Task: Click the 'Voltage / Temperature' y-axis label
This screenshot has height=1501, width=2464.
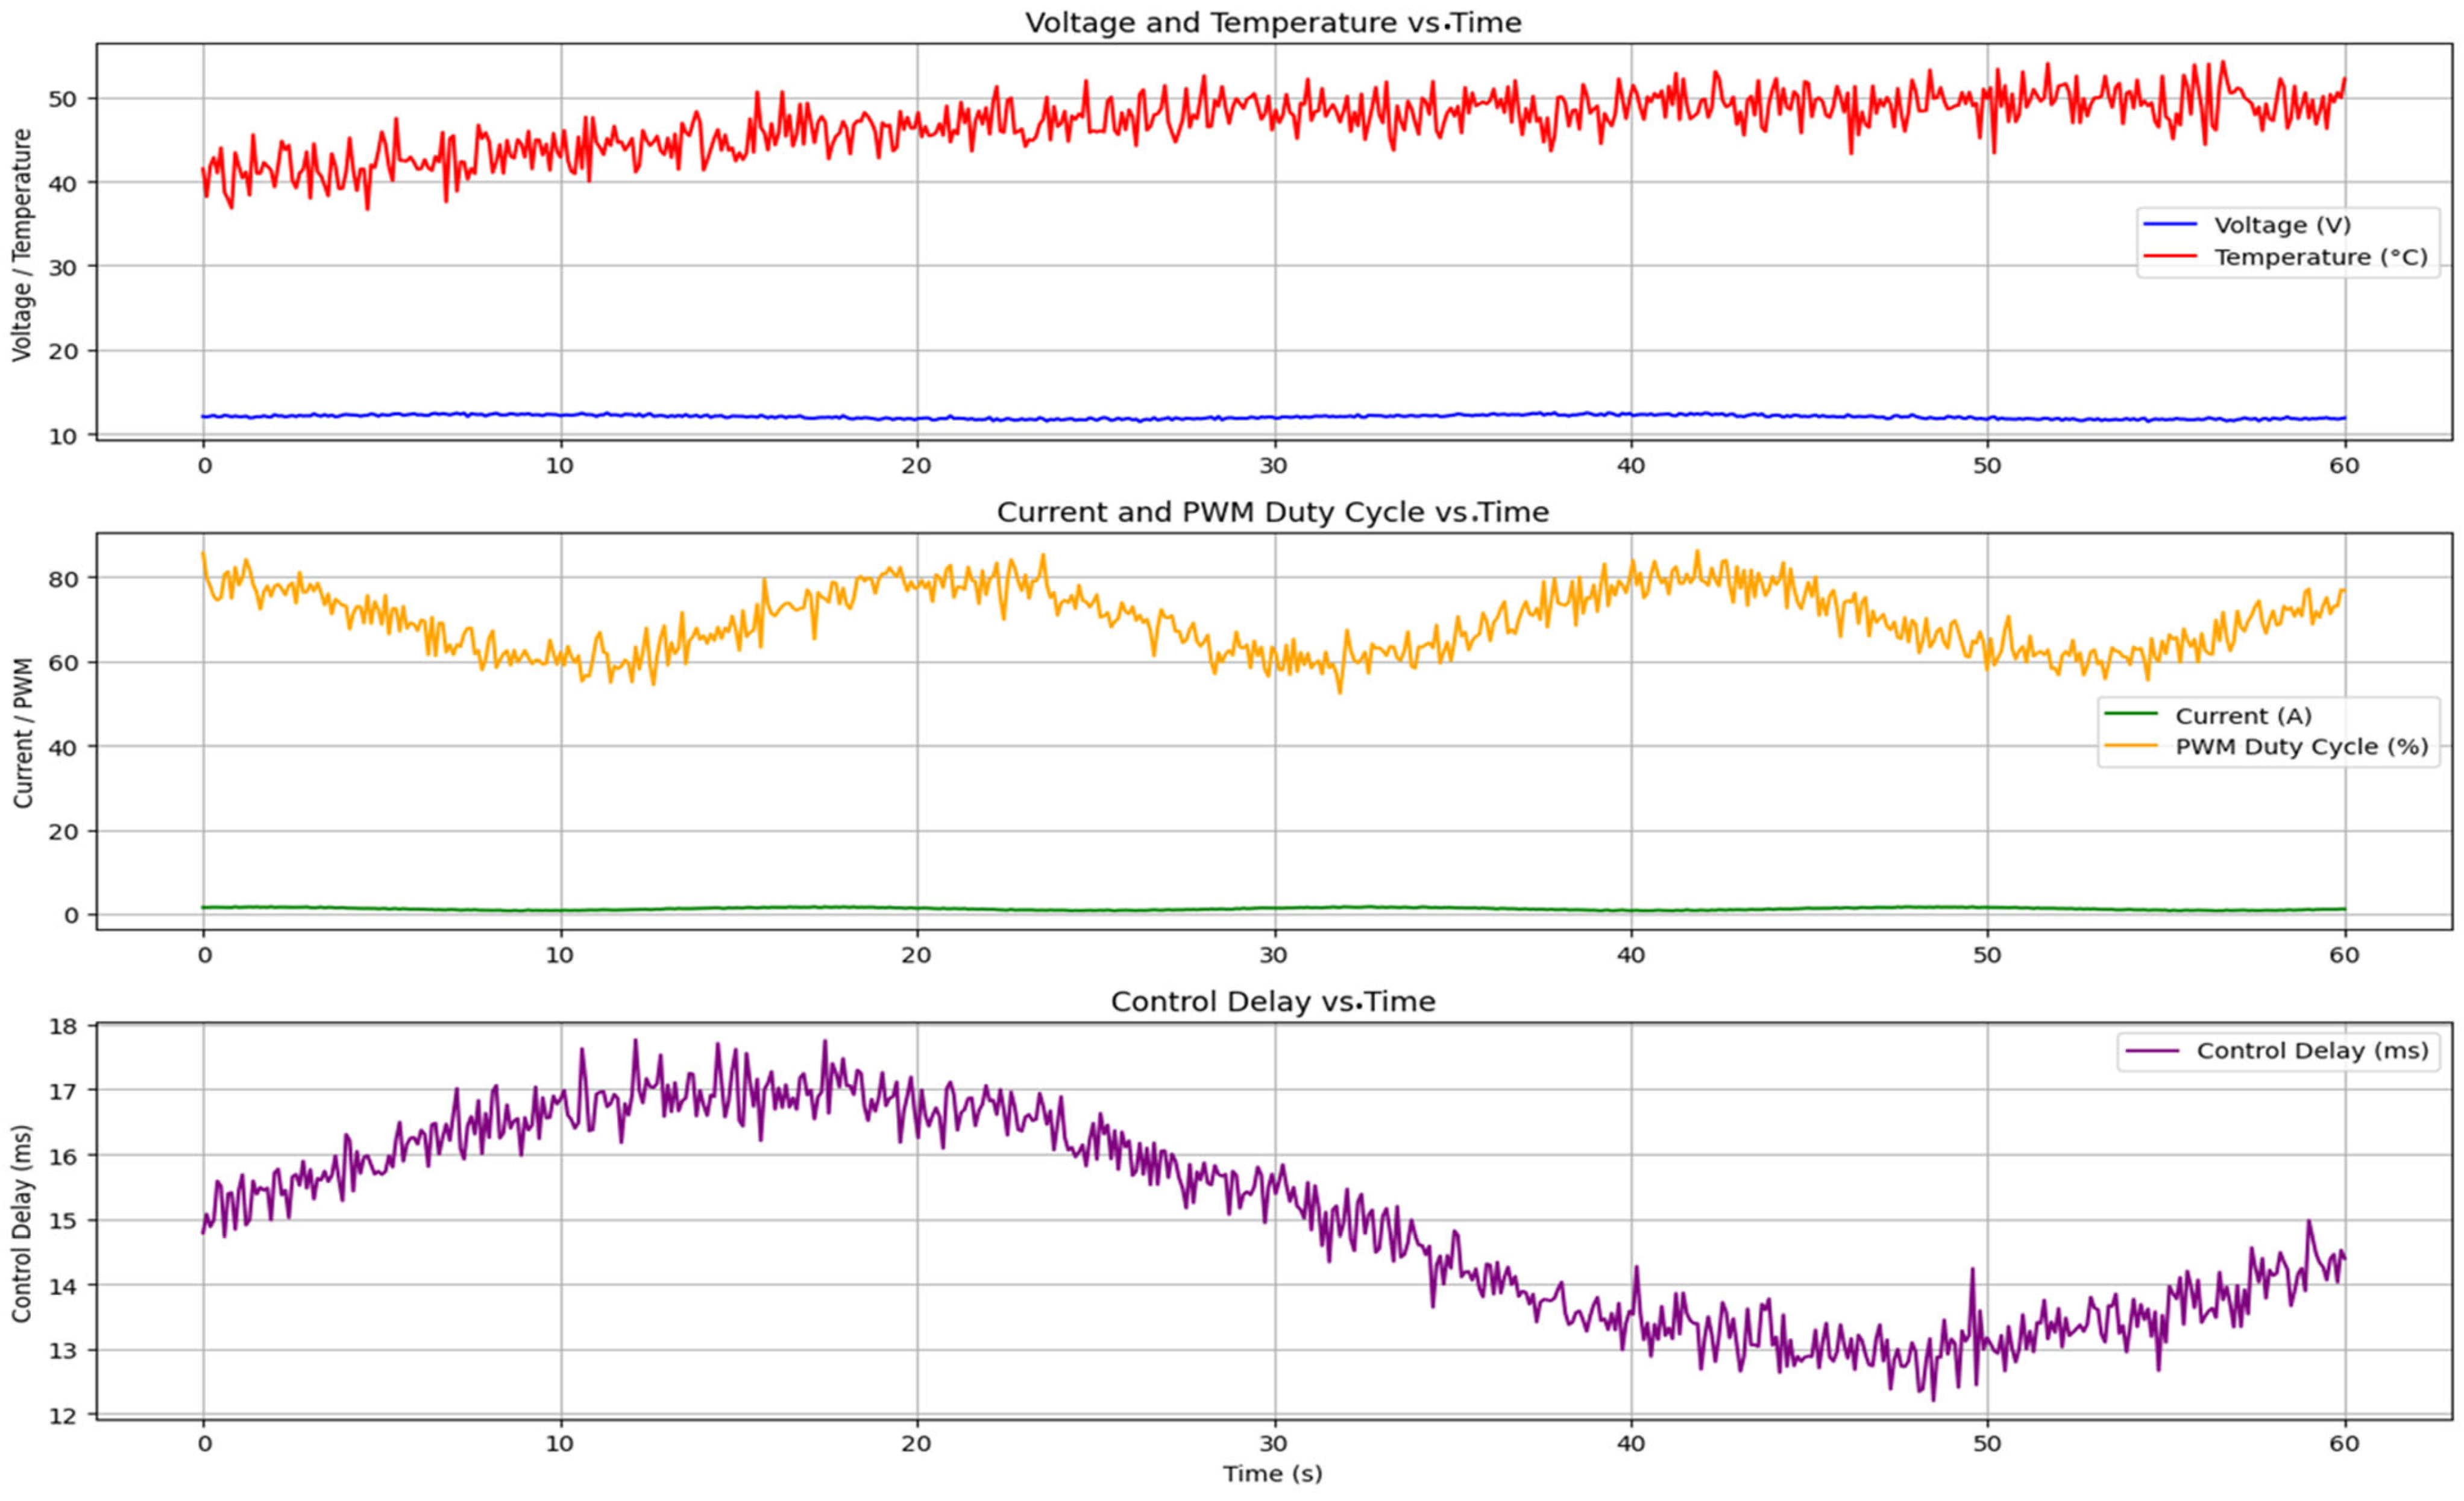Action: (x=22, y=245)
